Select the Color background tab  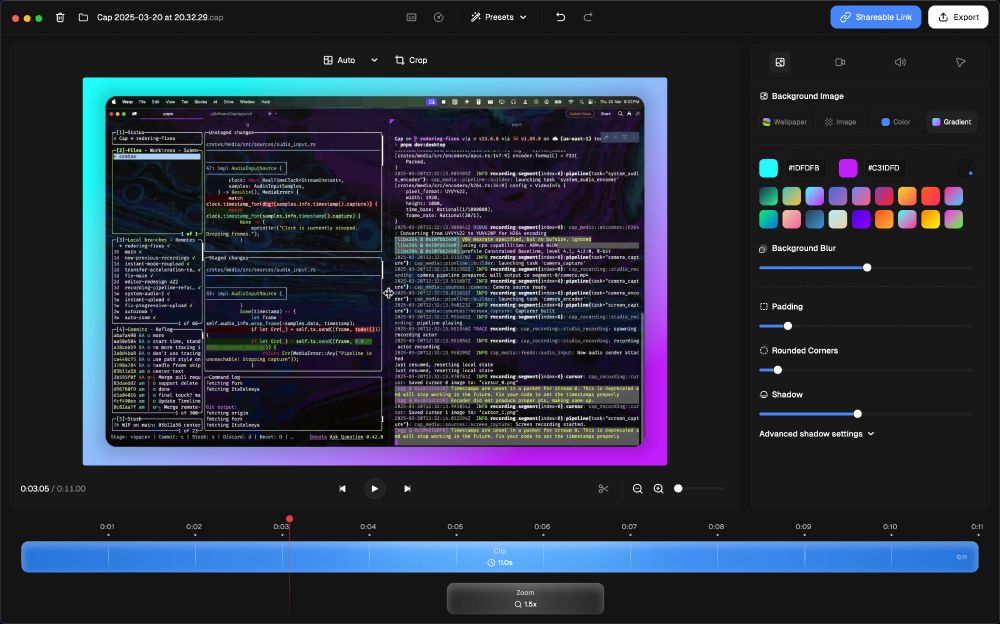pos(895,122)
